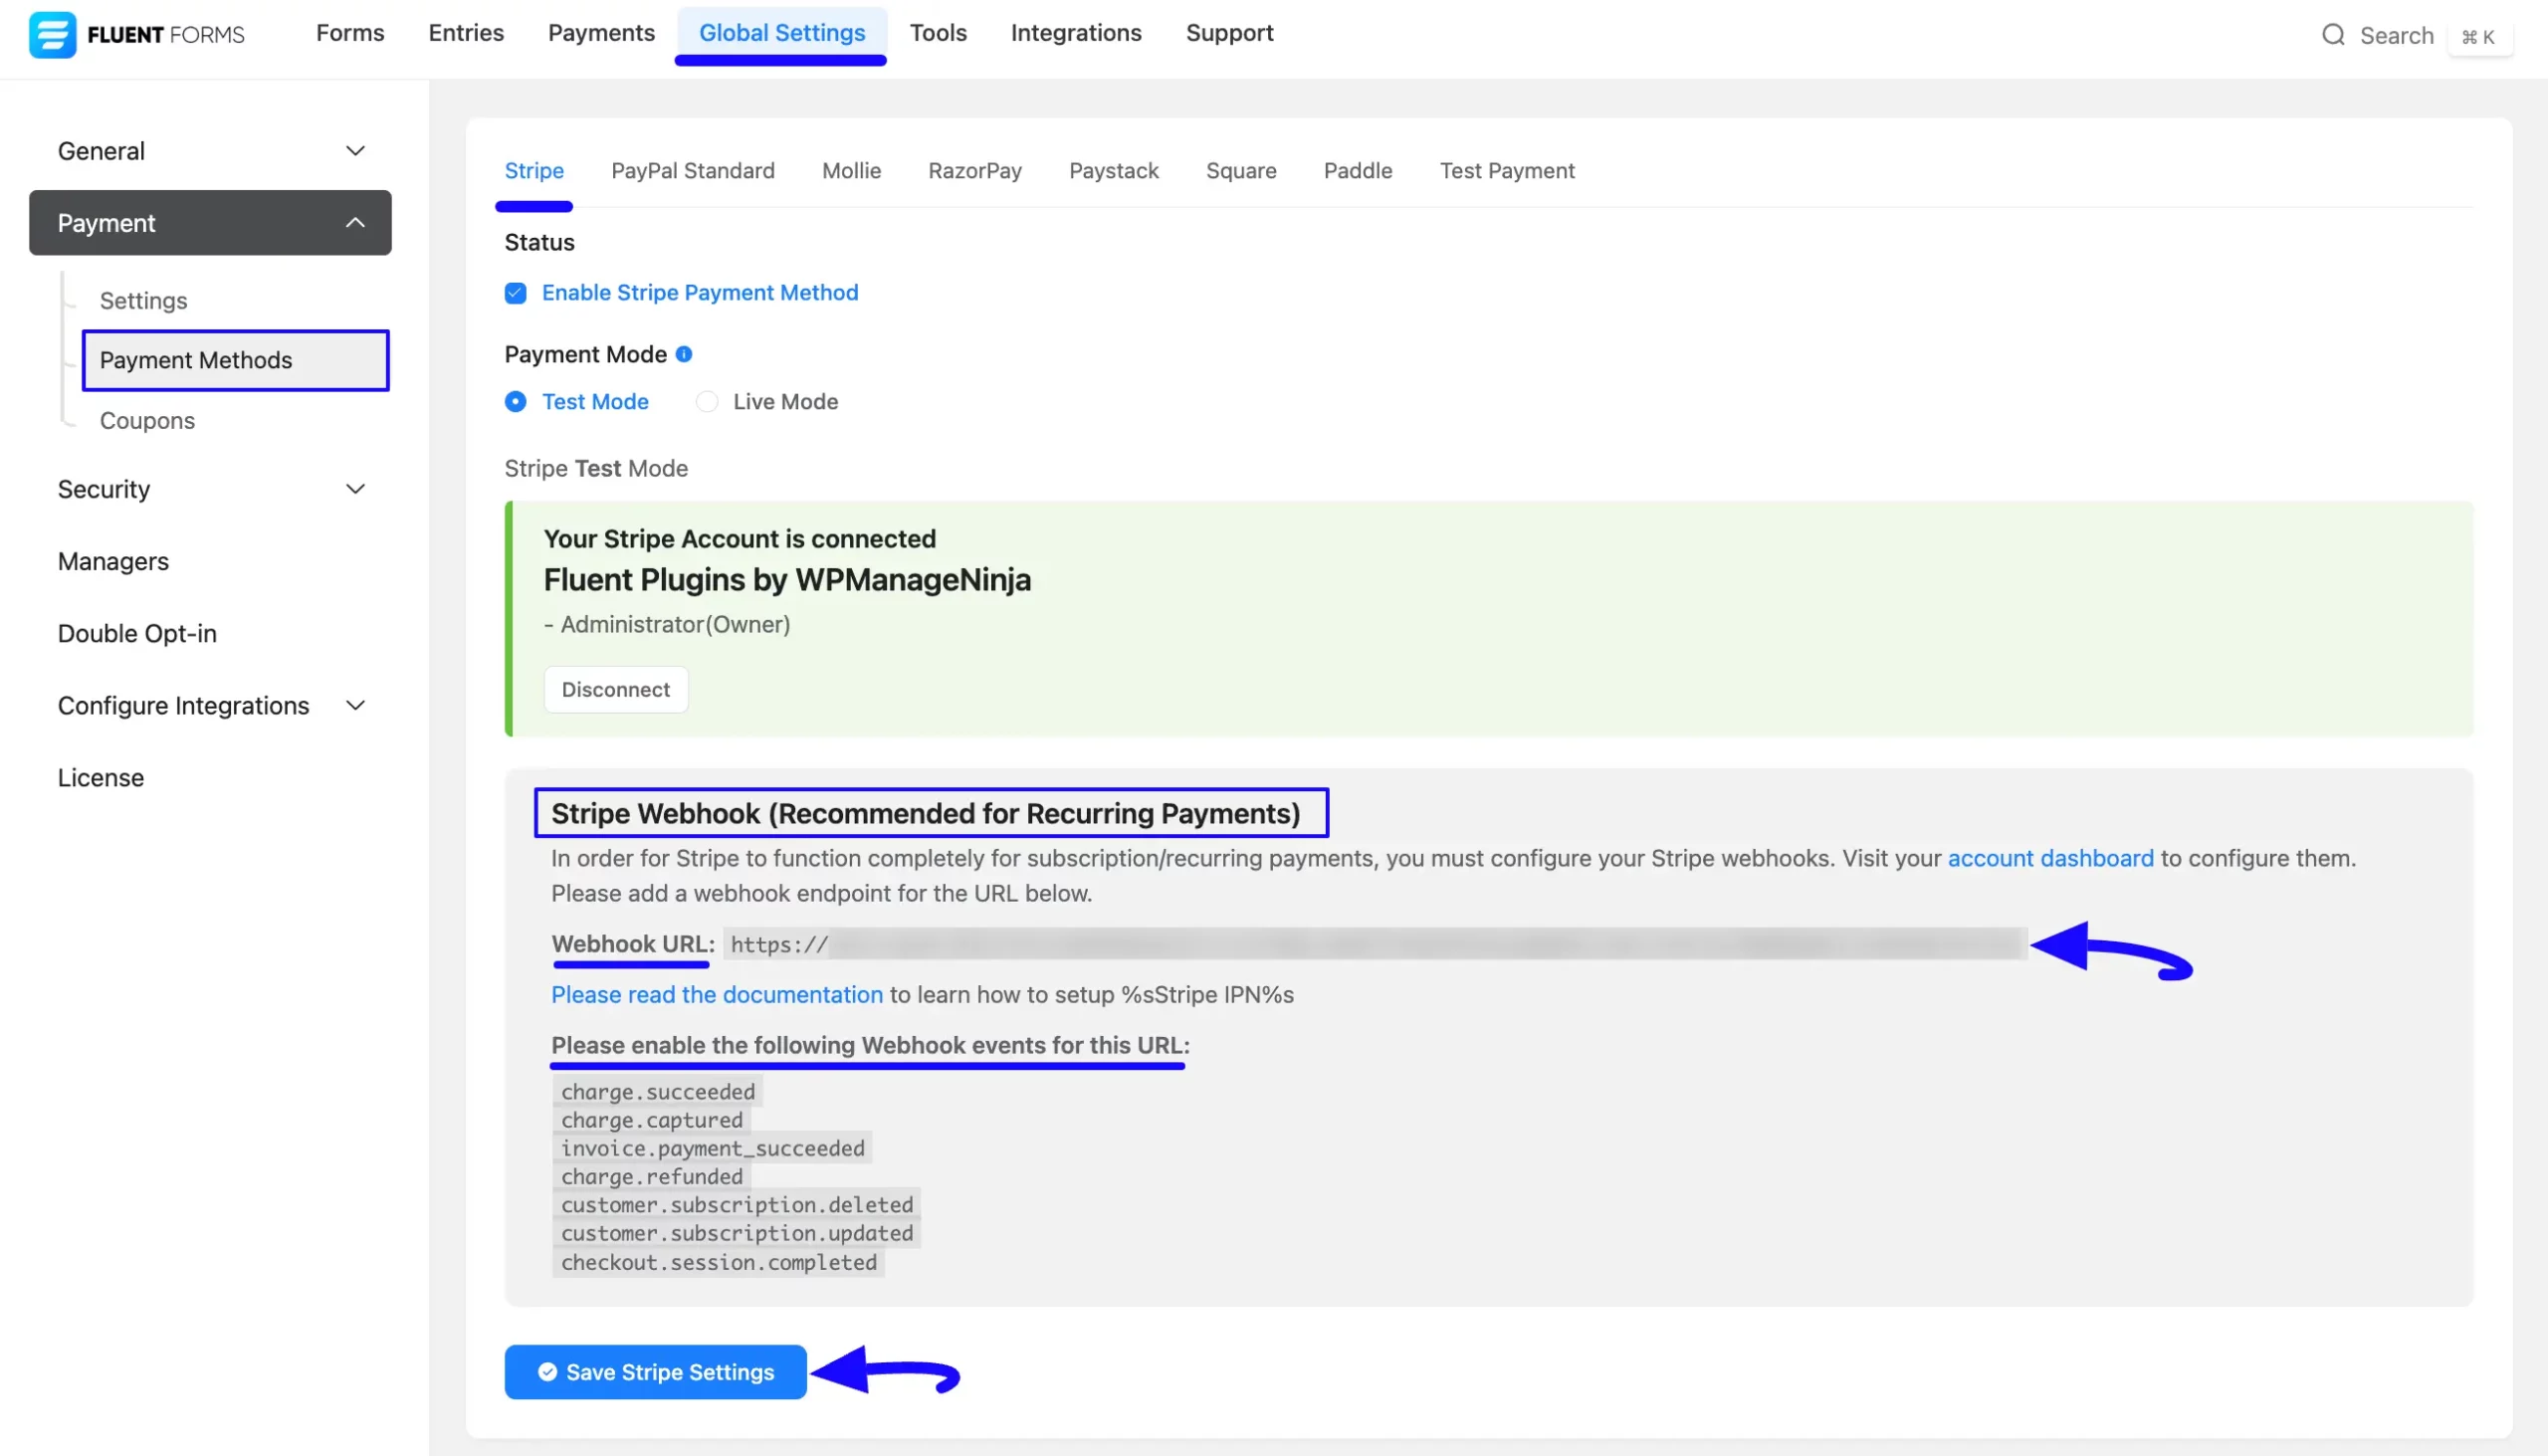This screenshot has width=2548, height=1456.
Task: Open the Entries menu
Action: pyautogui.click(x=466, y=33)
